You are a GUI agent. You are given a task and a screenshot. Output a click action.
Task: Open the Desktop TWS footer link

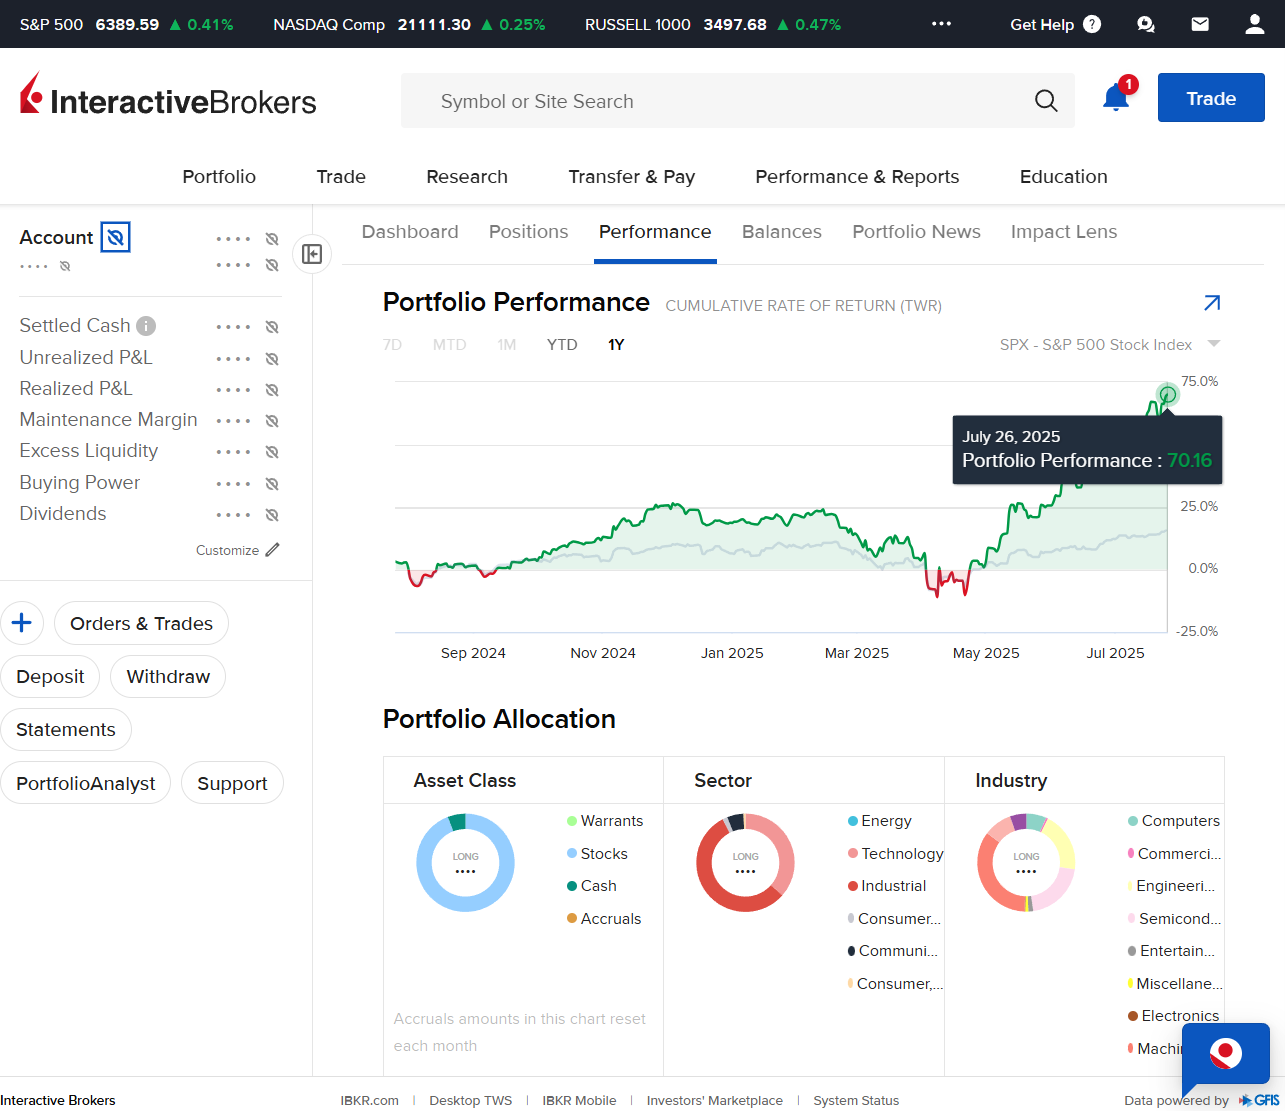click(470, 1100)
